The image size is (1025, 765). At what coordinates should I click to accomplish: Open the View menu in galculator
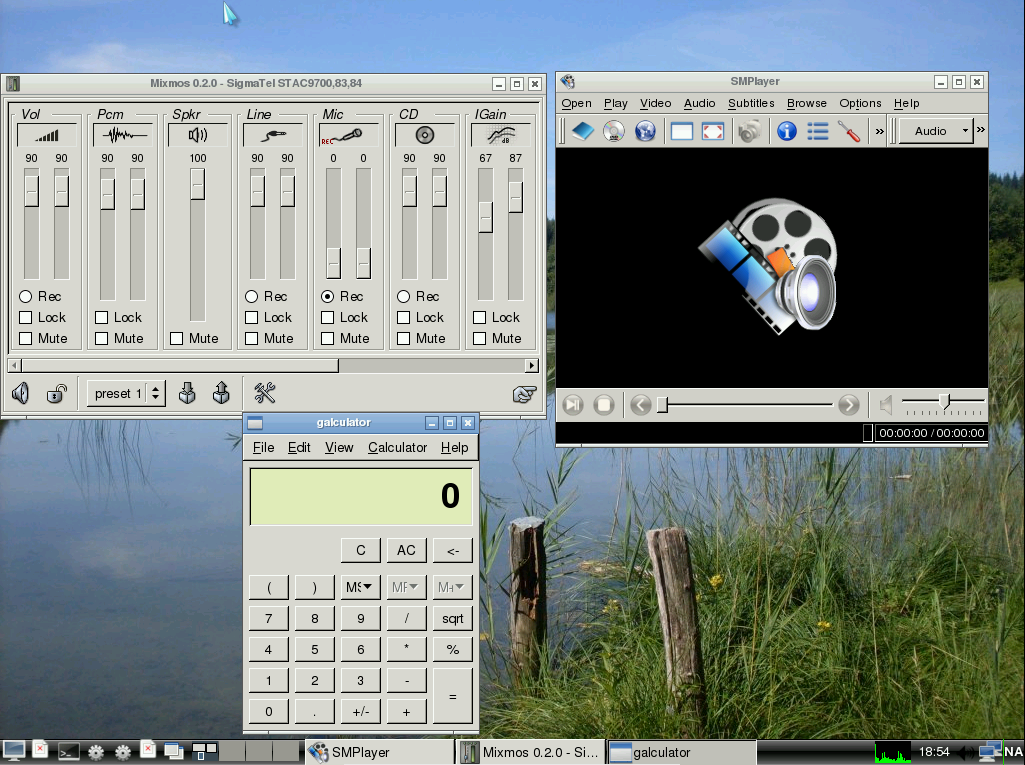point(339,447)
